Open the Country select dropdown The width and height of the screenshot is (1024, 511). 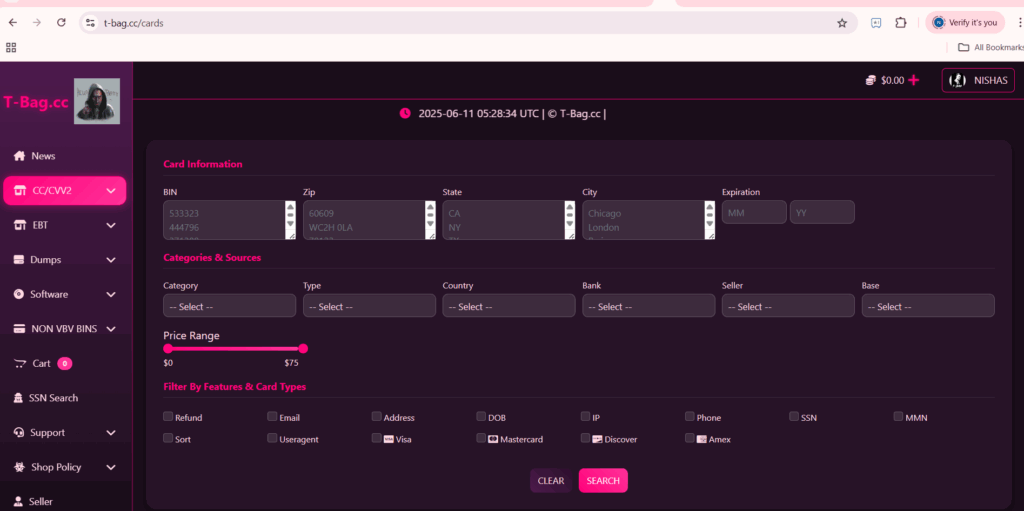[509, 306]
